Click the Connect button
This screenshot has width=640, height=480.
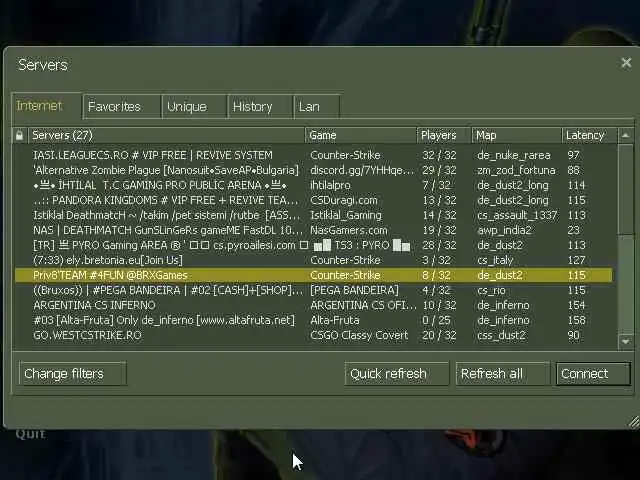tap(593, 373)
